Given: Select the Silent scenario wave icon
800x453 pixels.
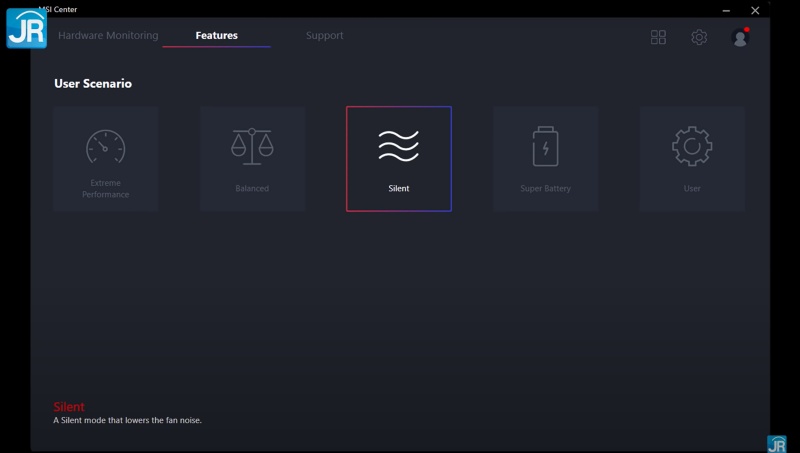Looking at the screenshot, I should [x=398, y=146].
